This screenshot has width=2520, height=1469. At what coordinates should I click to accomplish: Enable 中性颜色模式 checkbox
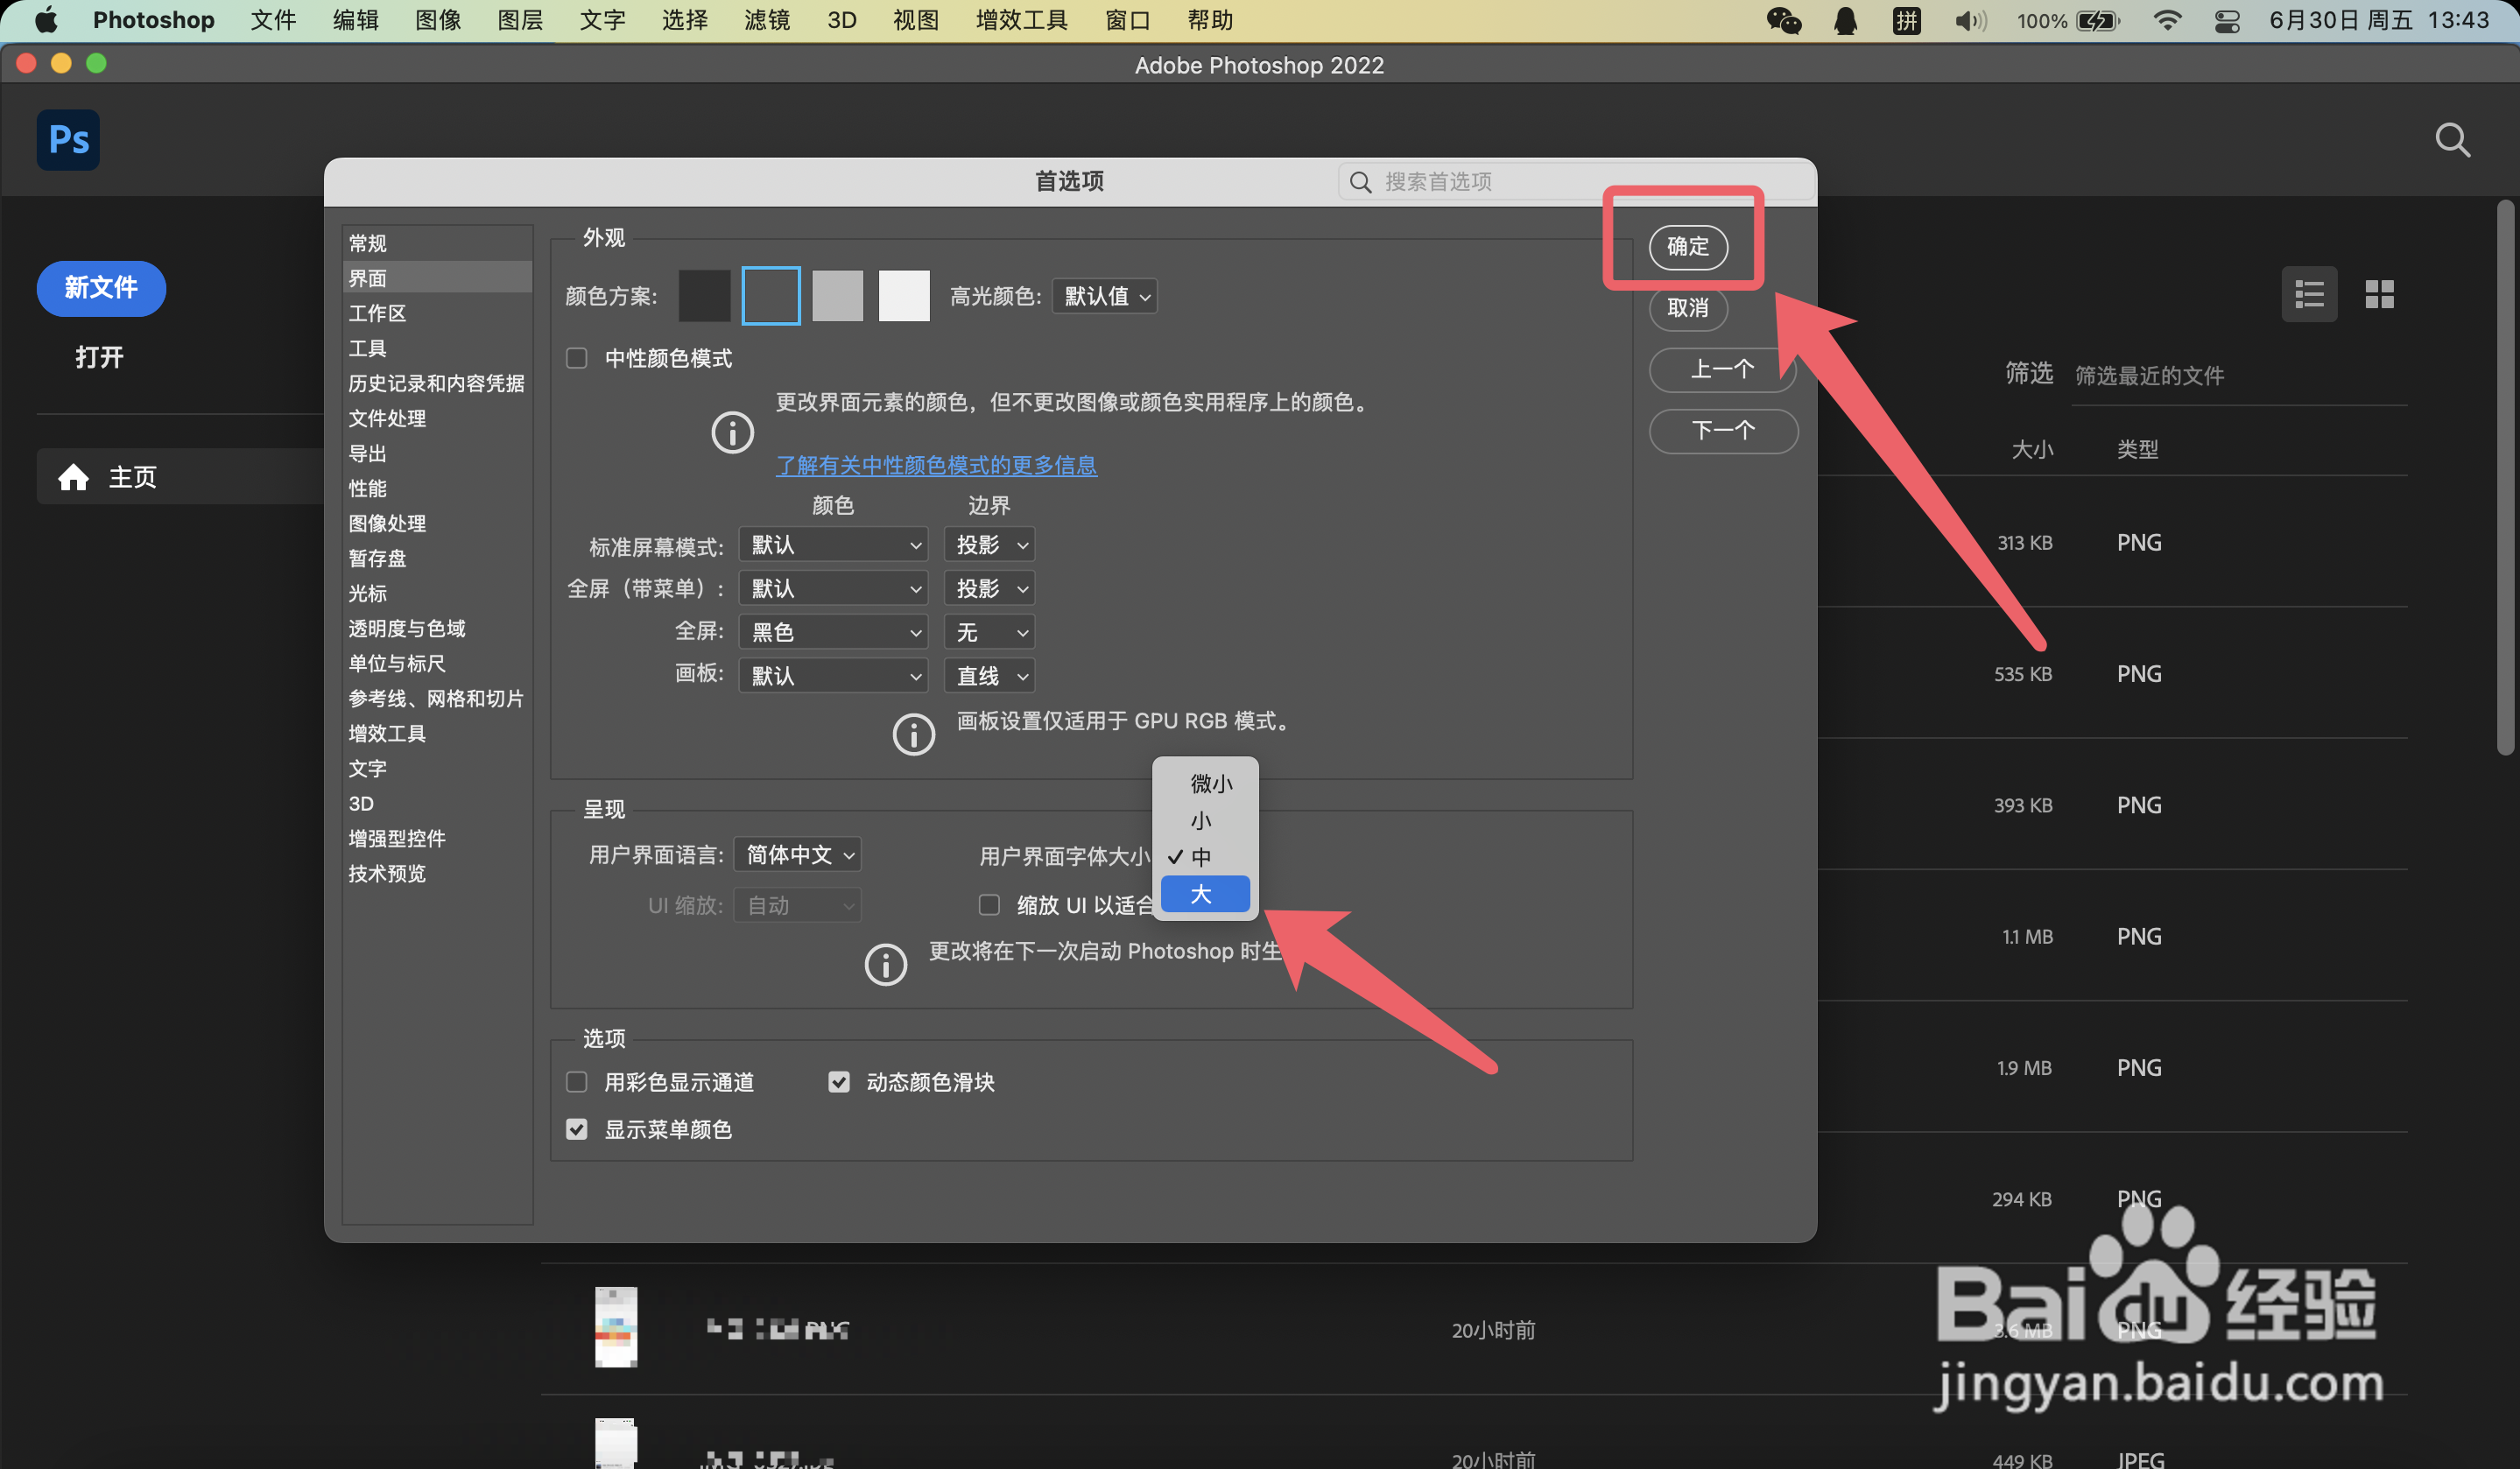pyautogui.click(x=577, y=358)
